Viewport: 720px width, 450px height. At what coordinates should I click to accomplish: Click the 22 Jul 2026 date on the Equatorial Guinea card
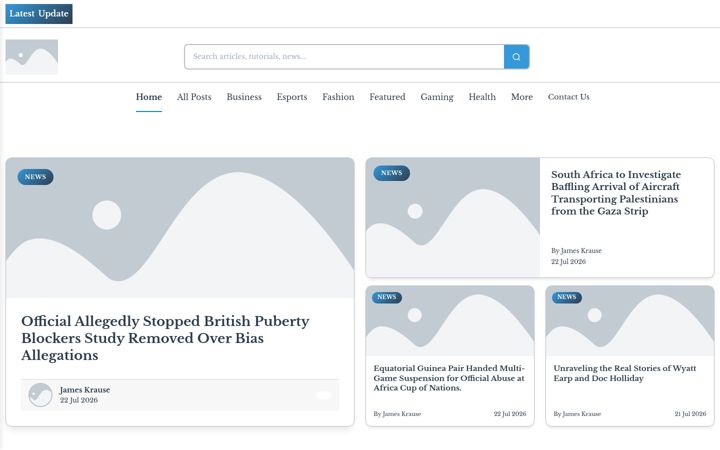tap(510, 414)
